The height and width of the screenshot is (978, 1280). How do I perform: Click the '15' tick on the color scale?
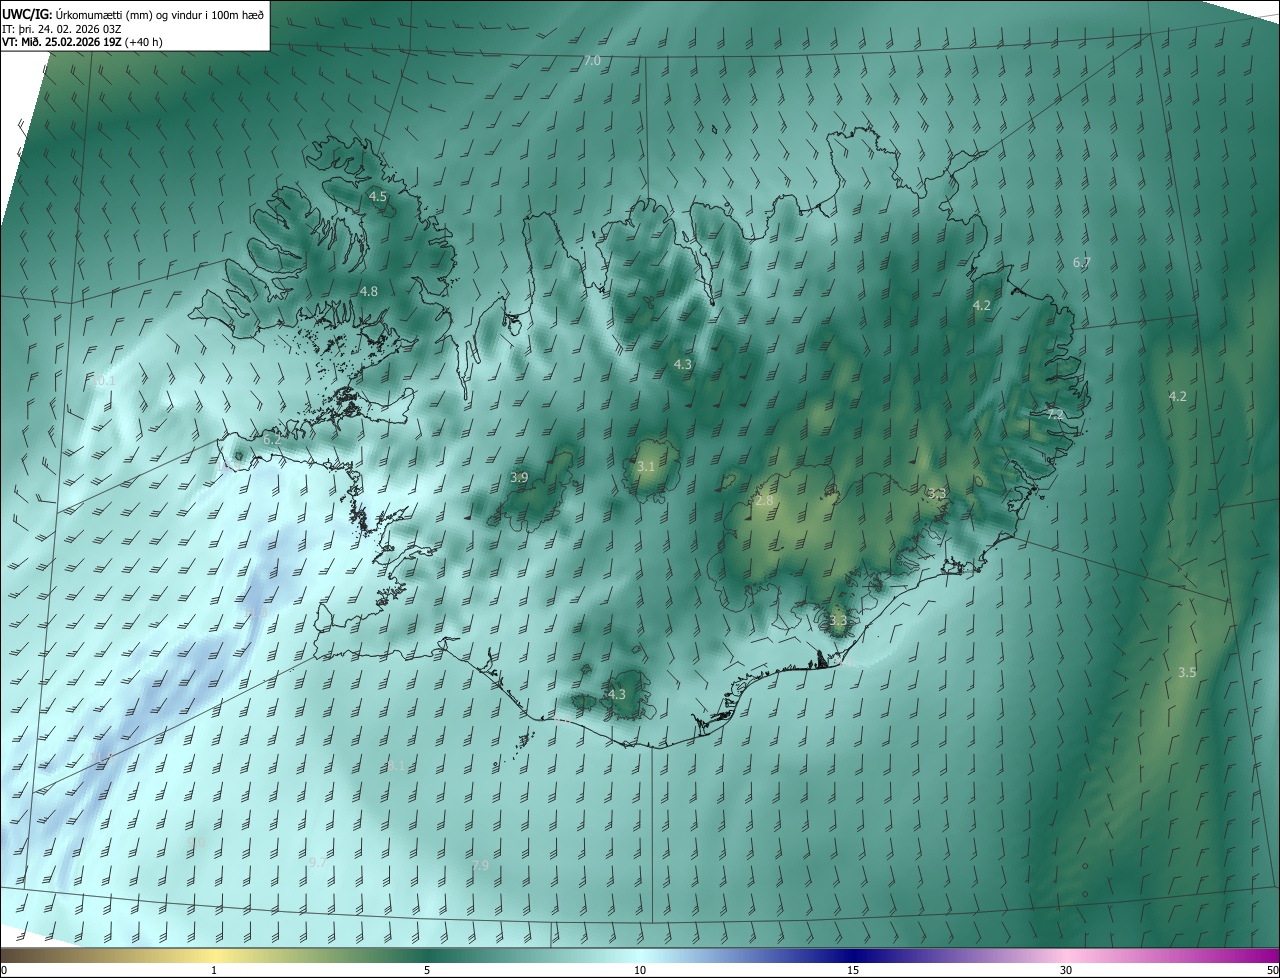coord(853,971)
